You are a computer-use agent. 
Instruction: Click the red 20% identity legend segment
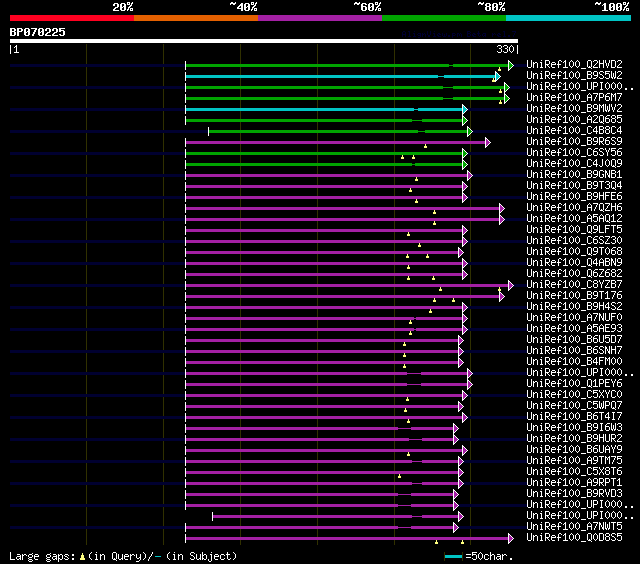click(x=72, y=18)
